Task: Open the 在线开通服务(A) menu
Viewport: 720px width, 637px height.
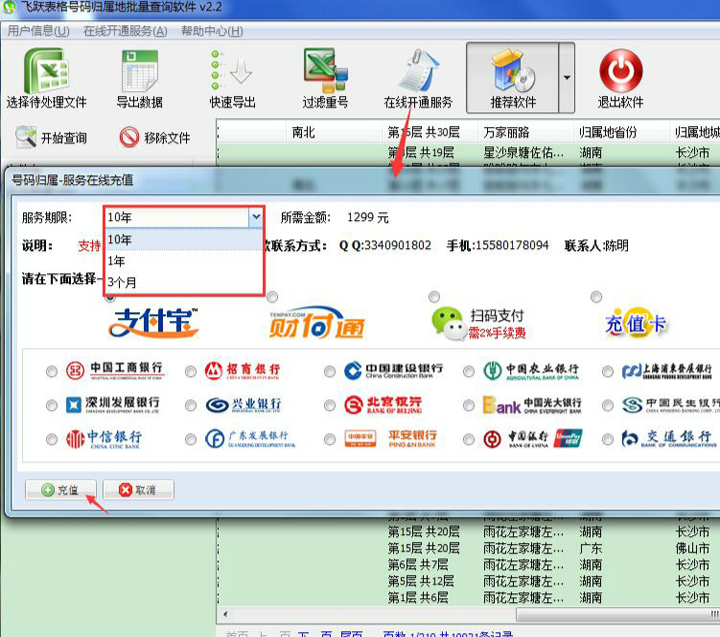Action: click(125, 31)
